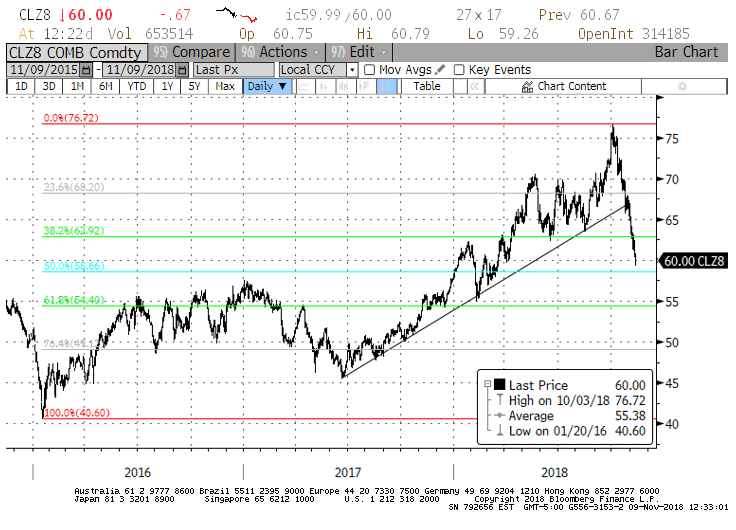Click the pencil icon beside Mov Avgs

[440, 70]
